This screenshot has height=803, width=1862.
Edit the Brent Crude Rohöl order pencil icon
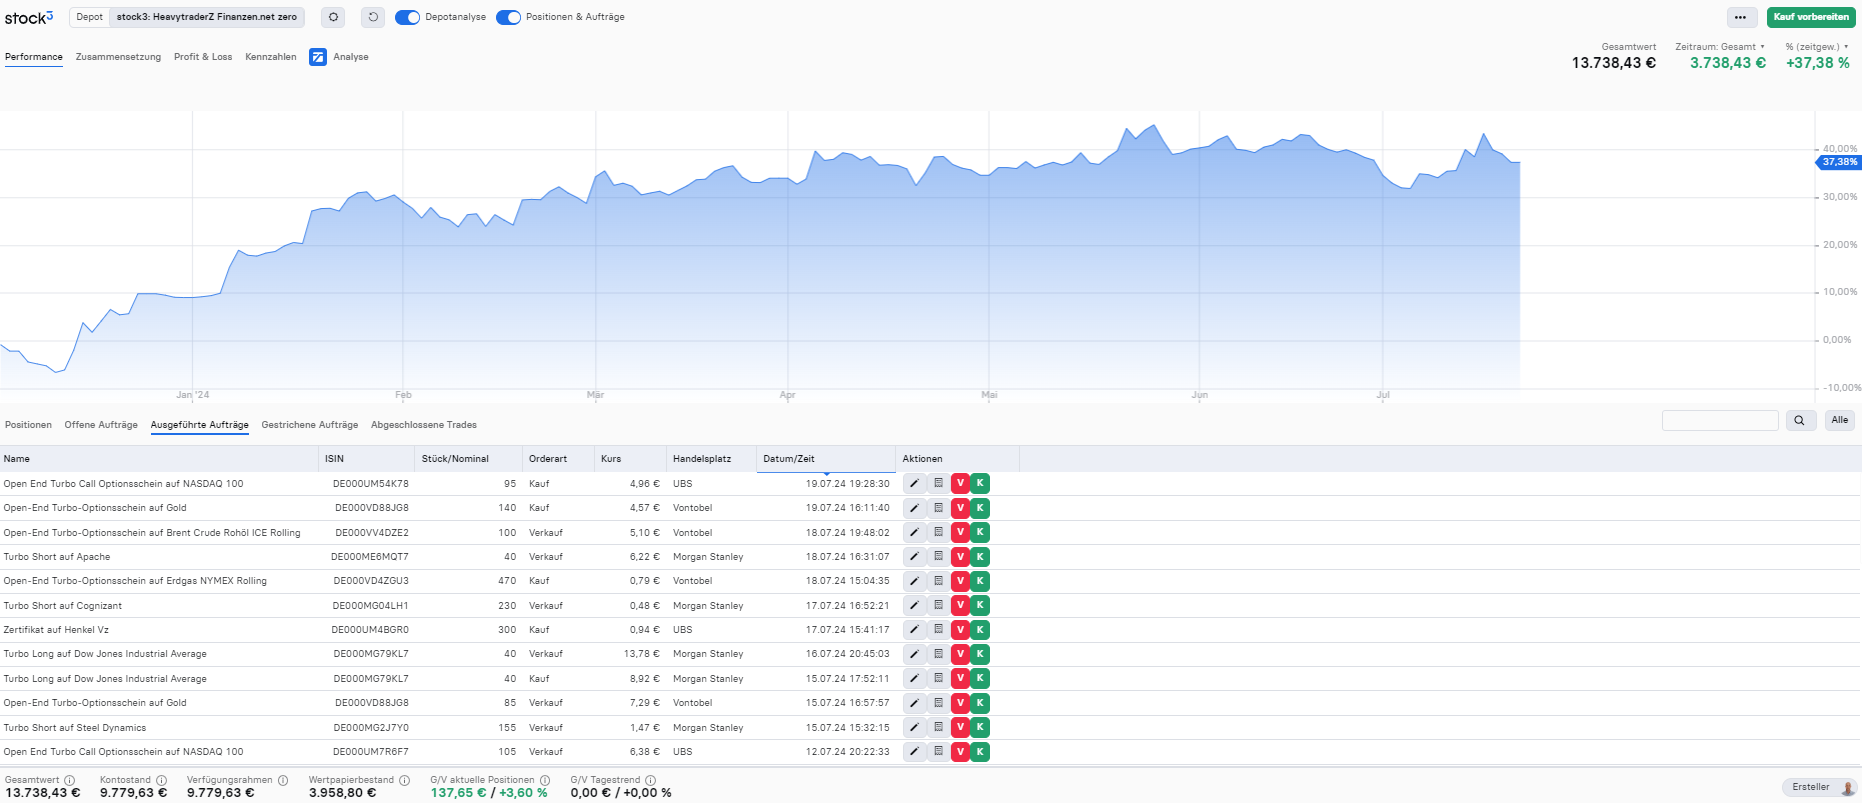click(x=914, y=532)
